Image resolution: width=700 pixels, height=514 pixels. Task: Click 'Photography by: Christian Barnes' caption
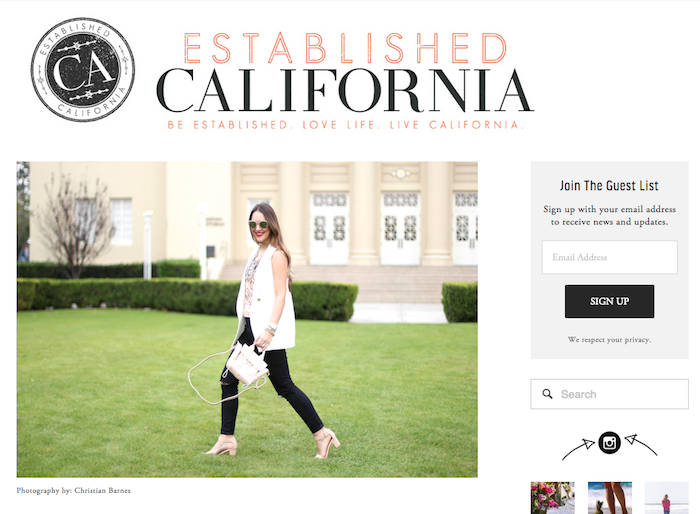[74, 490]
